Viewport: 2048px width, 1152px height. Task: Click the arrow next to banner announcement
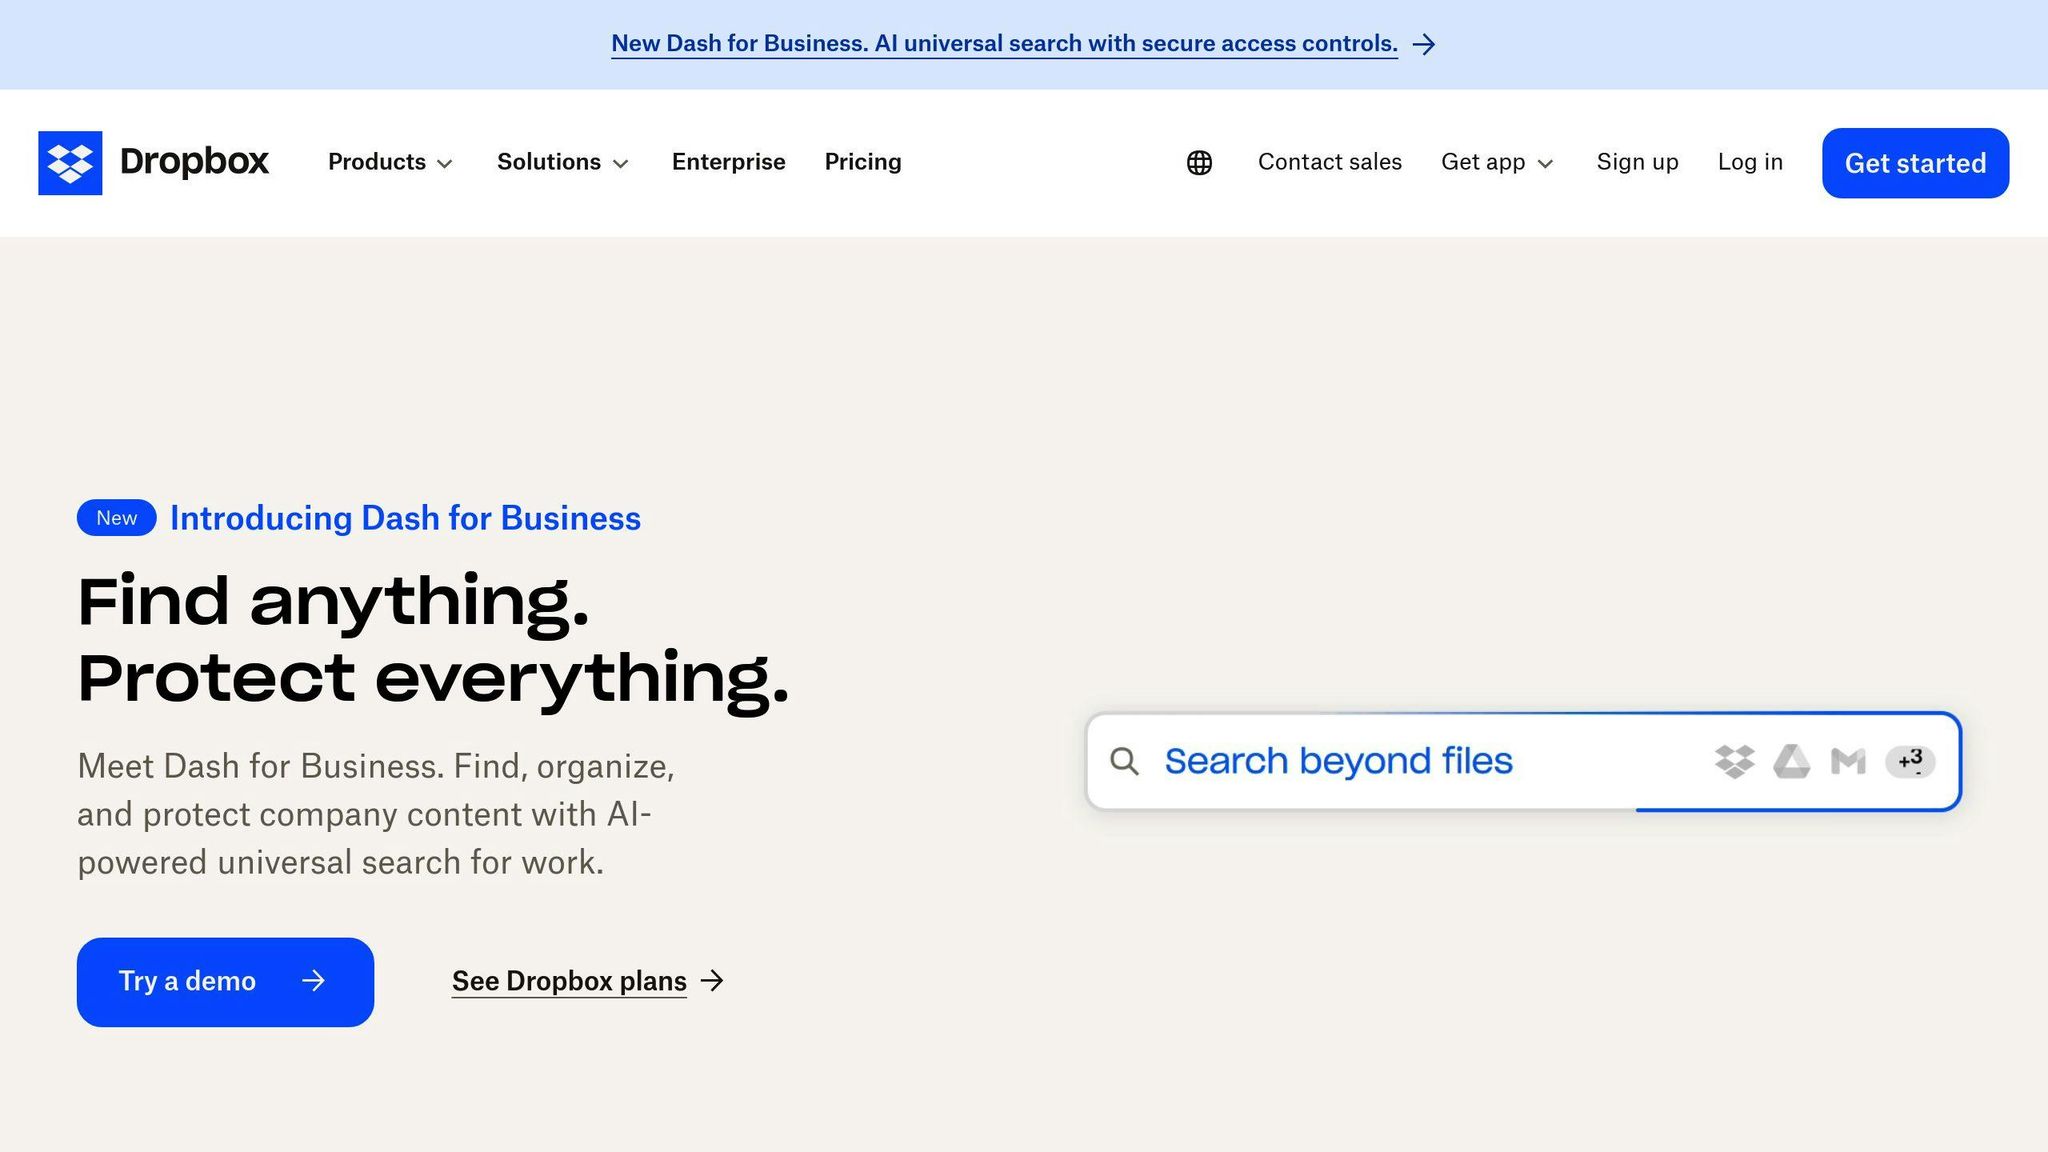click(x=1424, y=44)
